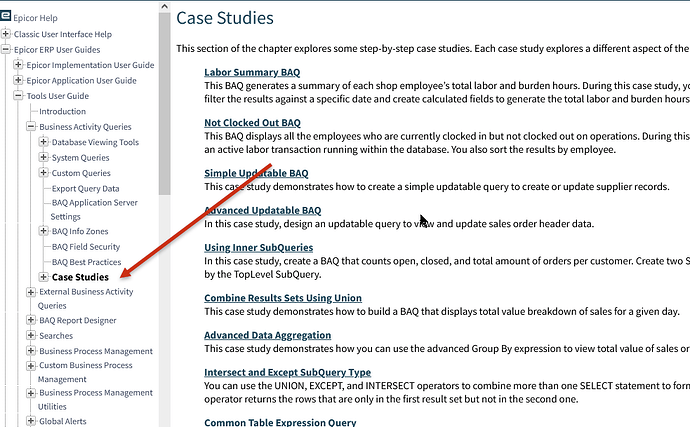Image resolution: width=690 pixels, height=427 pixels.
Task: Expand Searches tree node
Action: click(31, 335)
